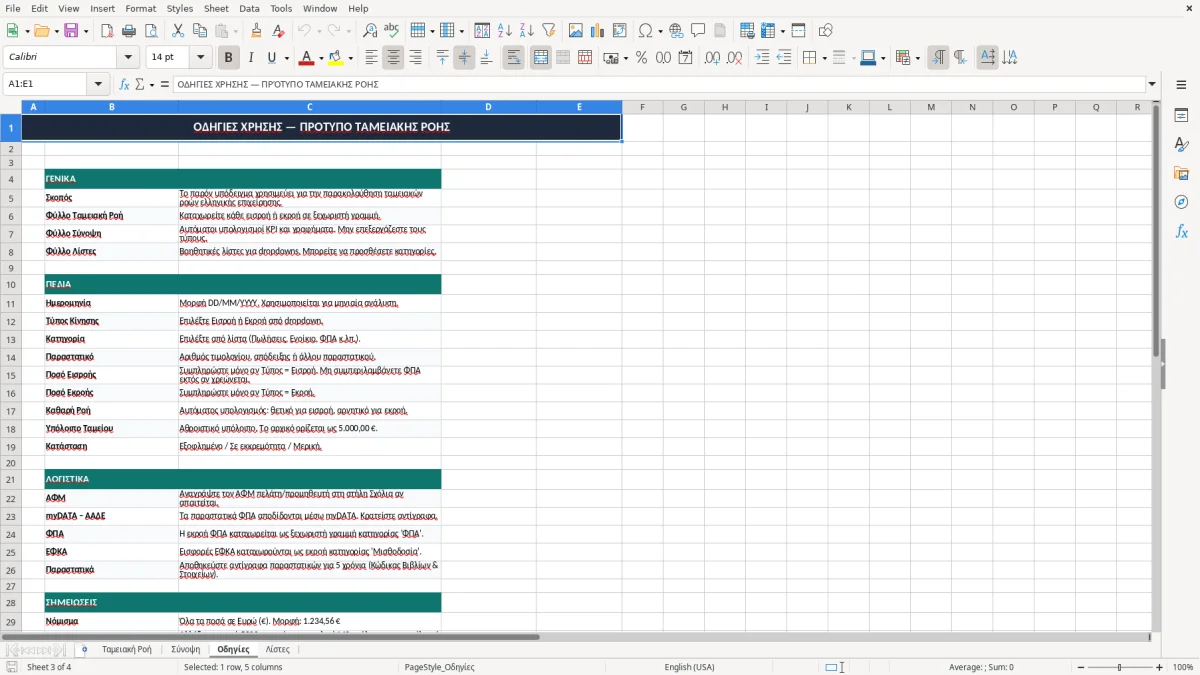1200x675 pixels.
Task: Copy selection using the Copy icon
Action: coord(199,31)
